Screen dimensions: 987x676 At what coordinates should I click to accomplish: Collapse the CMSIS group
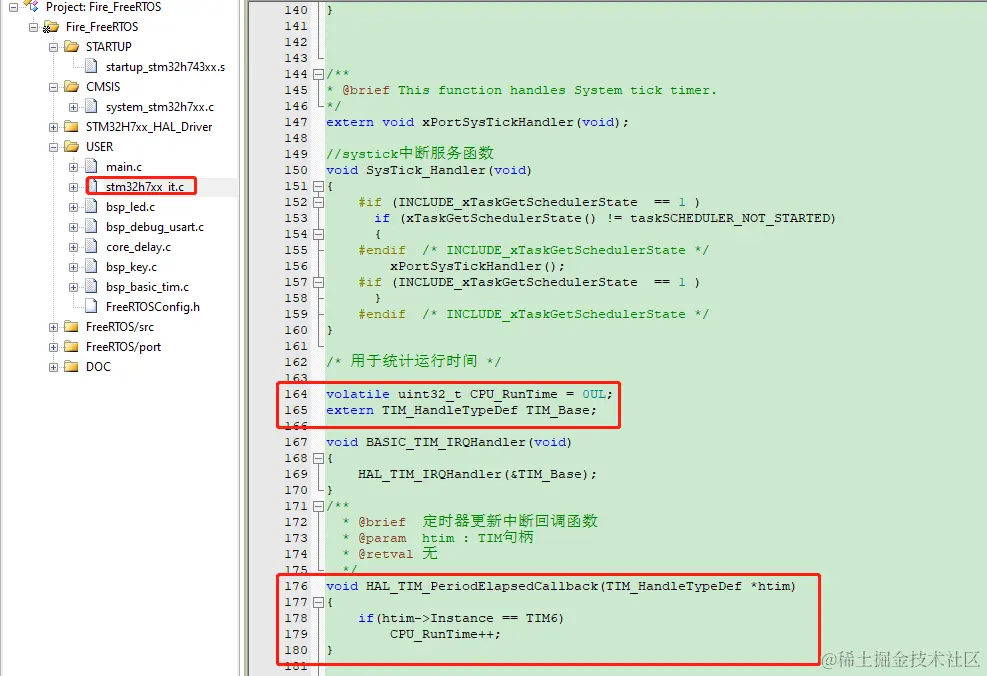(54, 87)
